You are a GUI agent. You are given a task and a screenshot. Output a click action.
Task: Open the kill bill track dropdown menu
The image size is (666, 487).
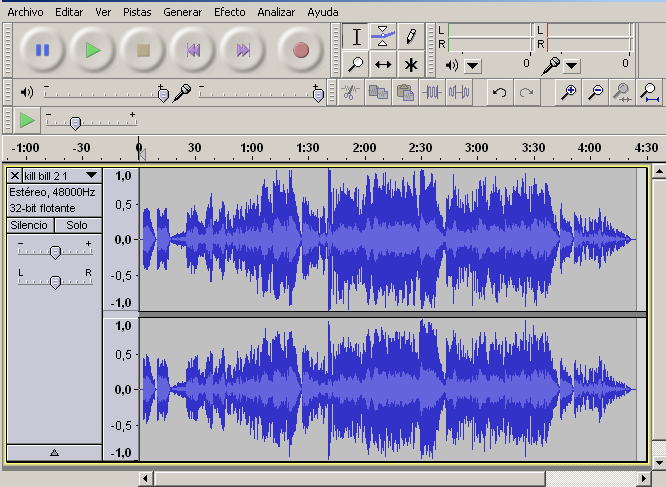pos(91,176)
